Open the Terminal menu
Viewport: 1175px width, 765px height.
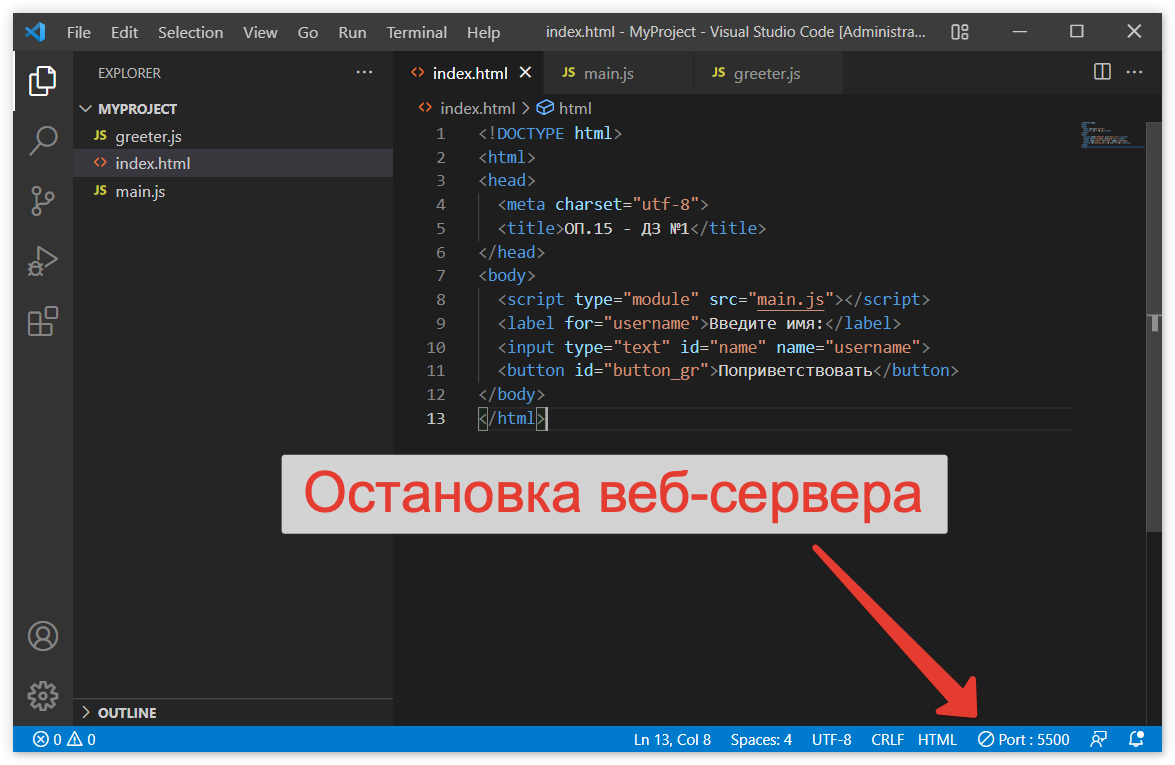tap(417, 32)
